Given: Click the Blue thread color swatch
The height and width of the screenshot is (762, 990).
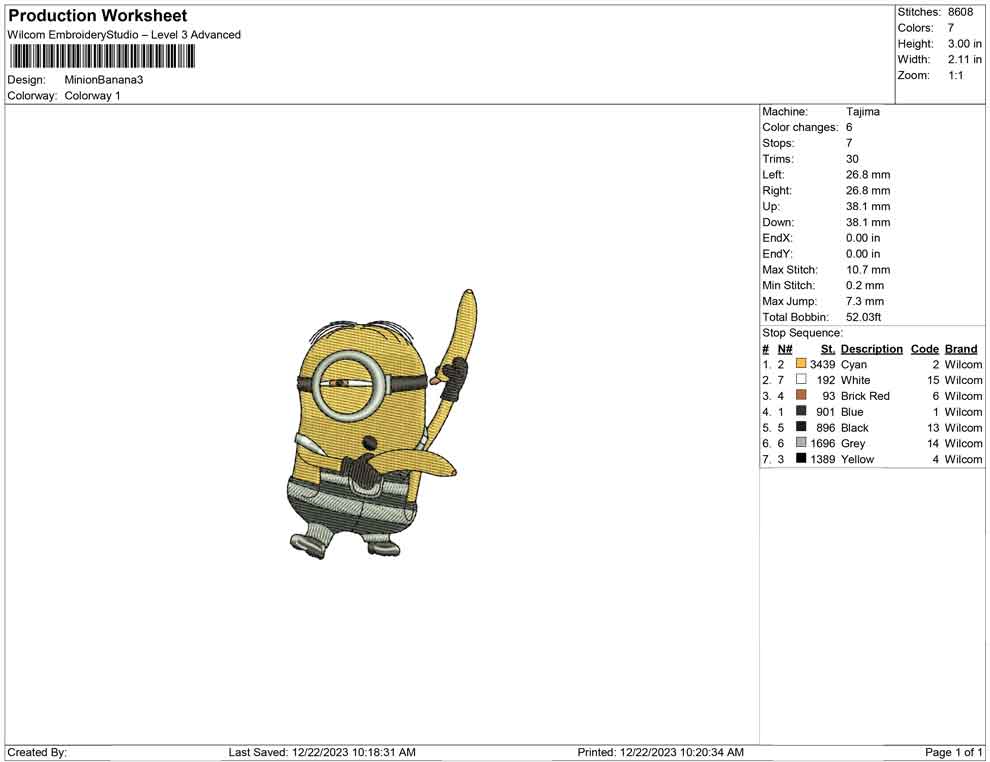Looking at the screenshot, I should tap(801, 411).
